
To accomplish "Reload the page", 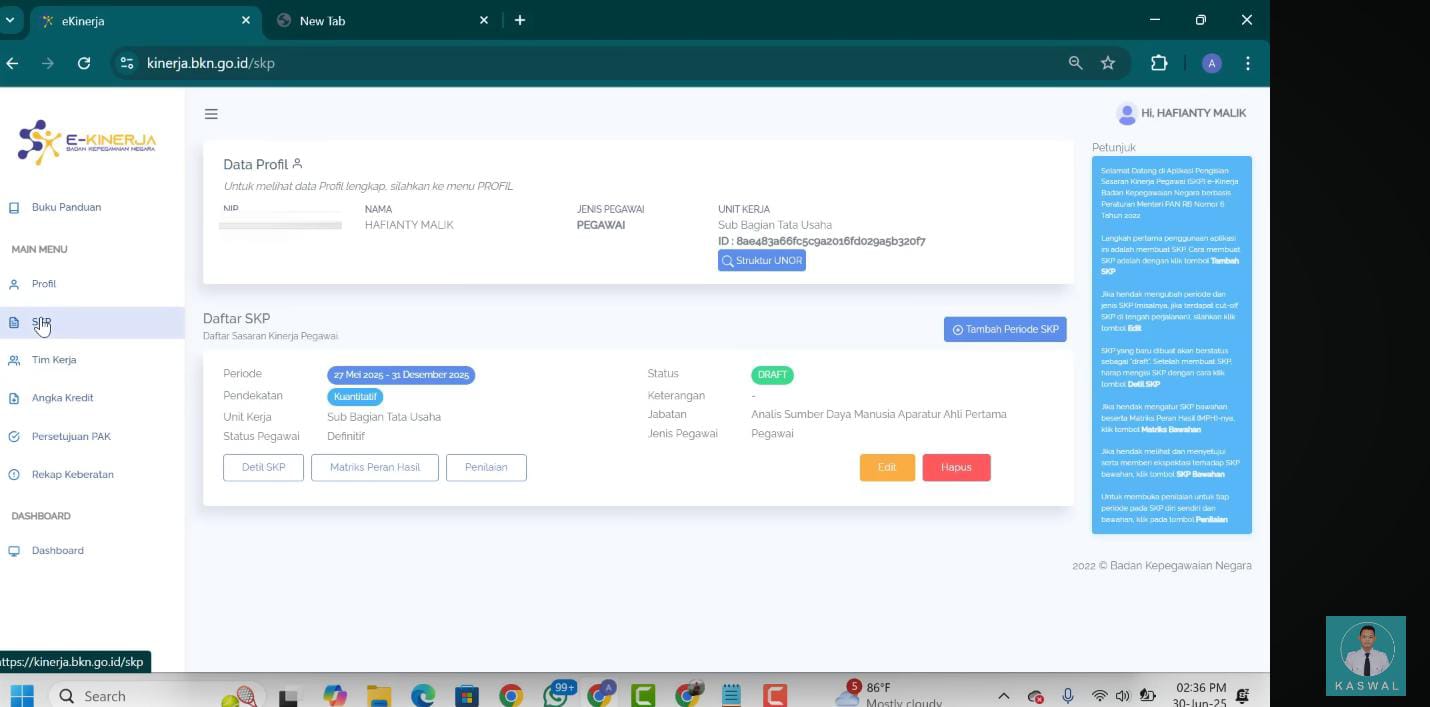I will pyautogui.click(x=84, y=63).
